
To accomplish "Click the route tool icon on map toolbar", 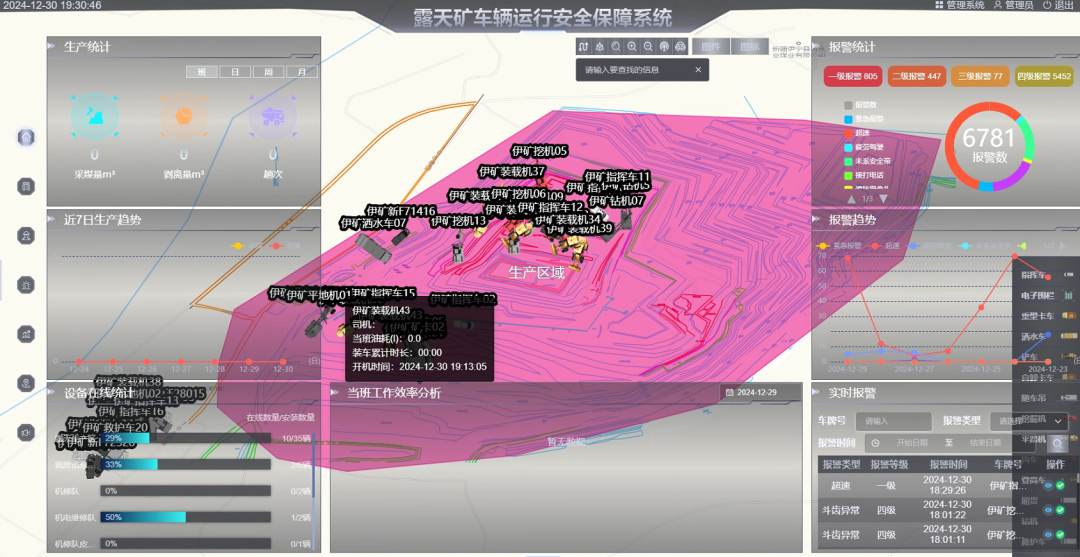I will [584, 47].
